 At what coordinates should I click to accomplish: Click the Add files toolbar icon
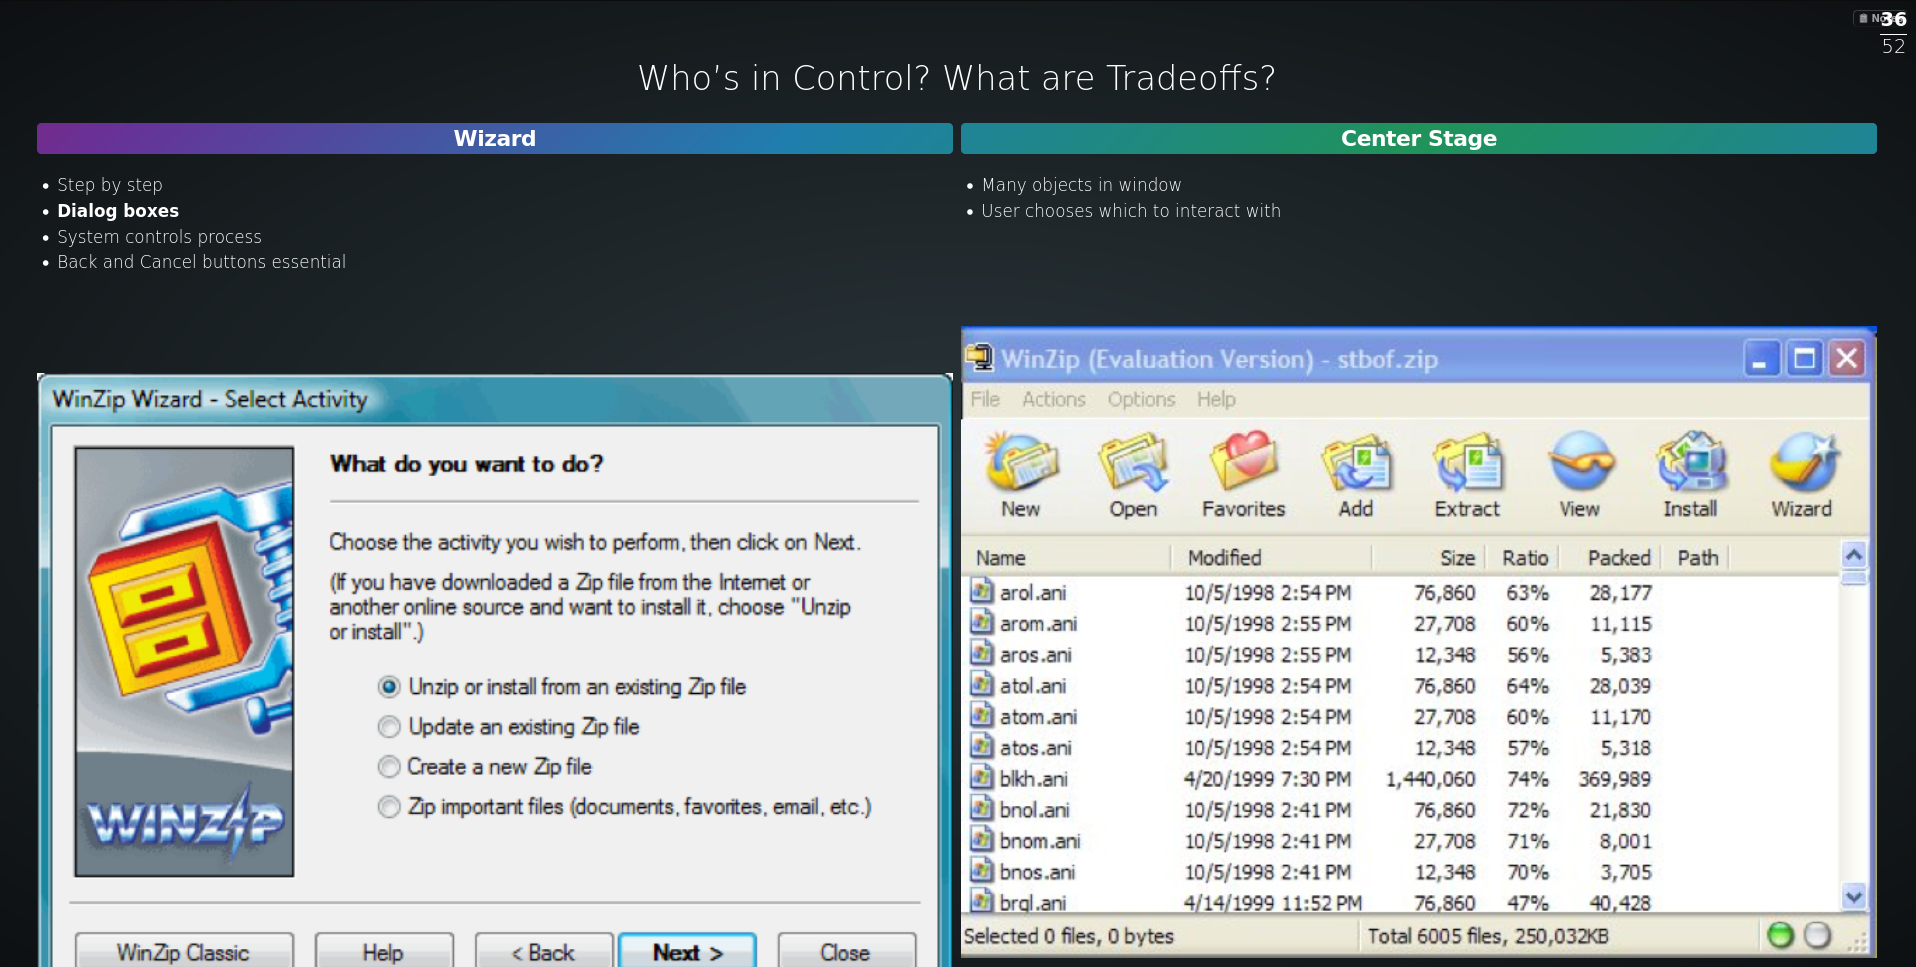1356,475
